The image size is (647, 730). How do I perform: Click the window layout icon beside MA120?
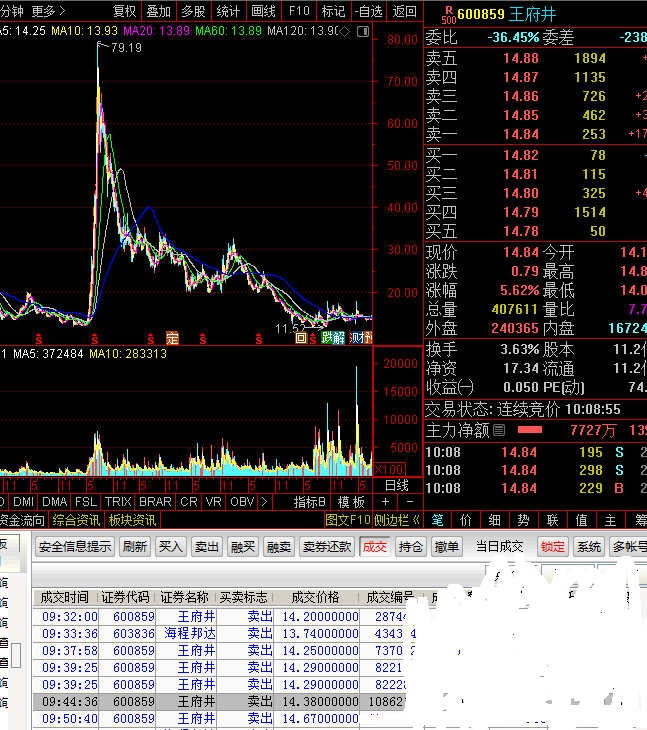pyautogui.click(x=363, y=32)
